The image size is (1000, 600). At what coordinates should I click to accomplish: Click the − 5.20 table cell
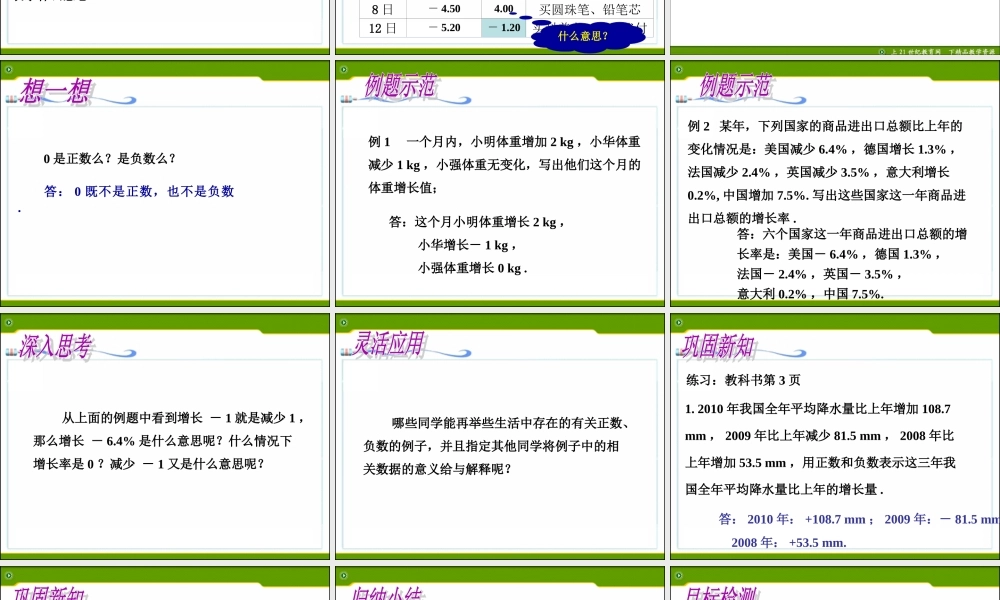[444, 28]
